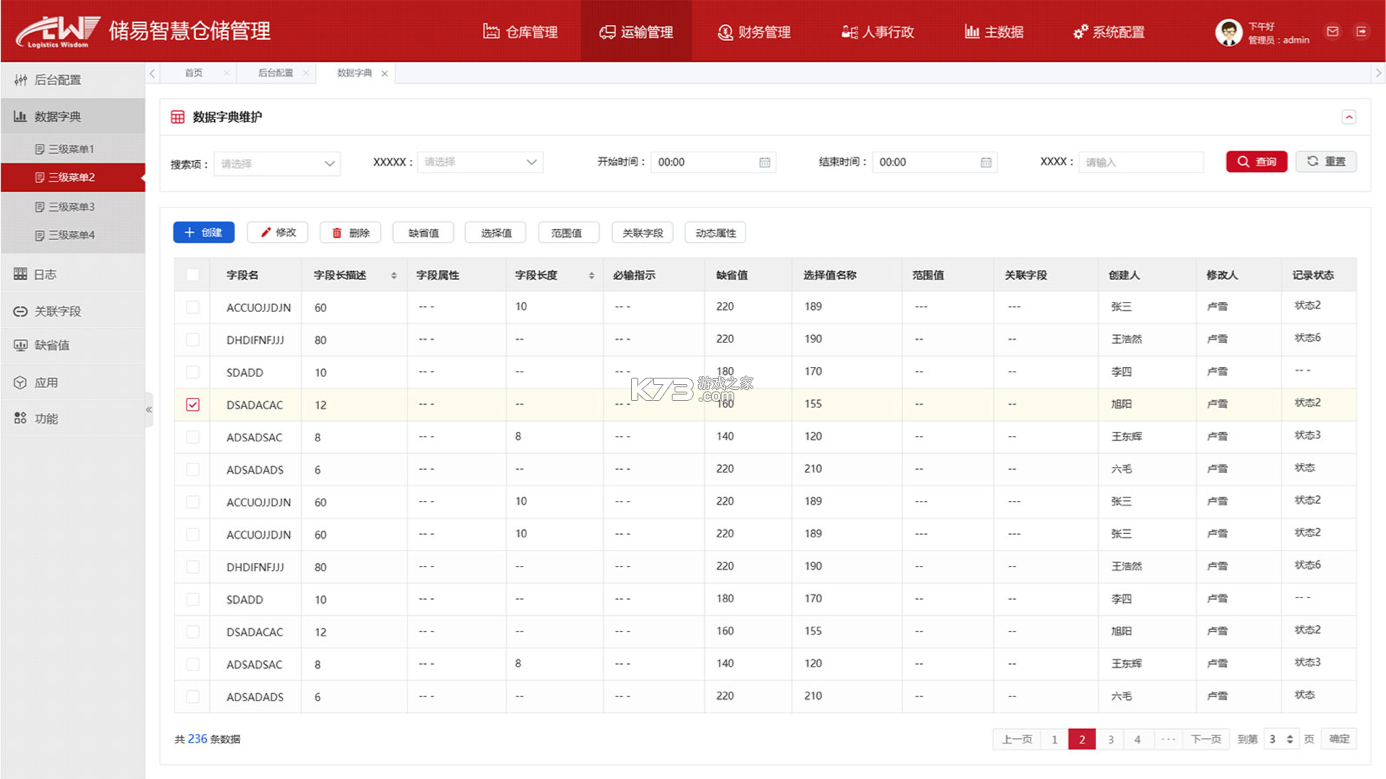The width and height of the screenshot is (1386, 779).
Task: Click the page number stepper arrows
Action: coord(1290,739)
